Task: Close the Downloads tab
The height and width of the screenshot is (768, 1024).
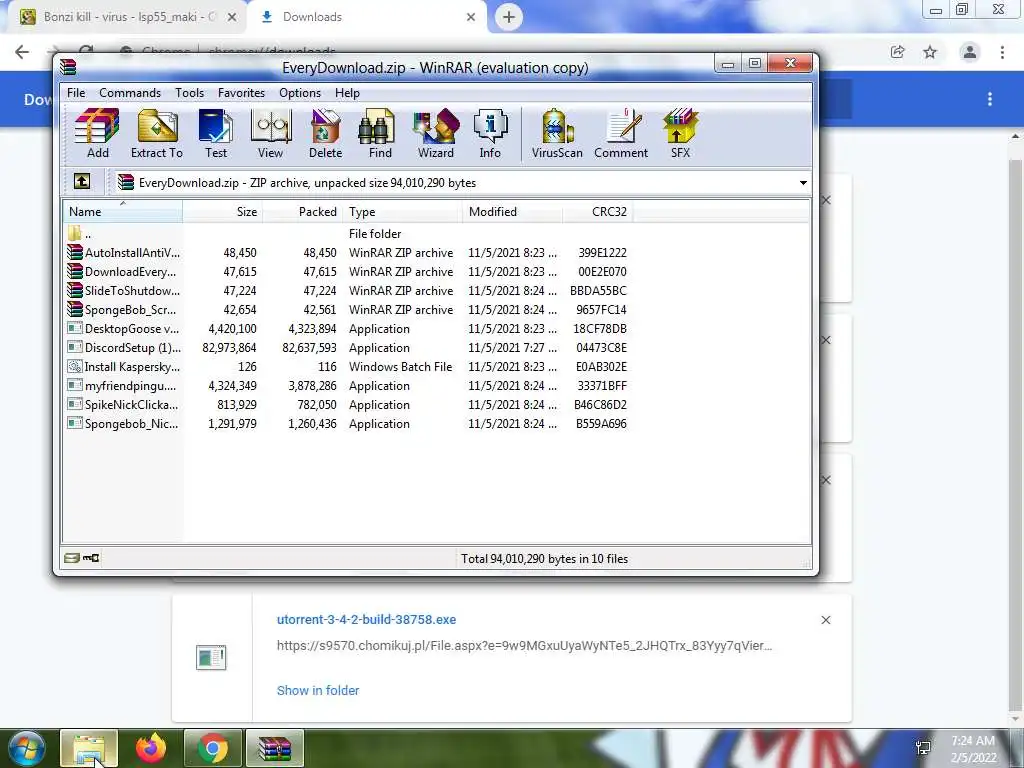Action: [471, 17]
